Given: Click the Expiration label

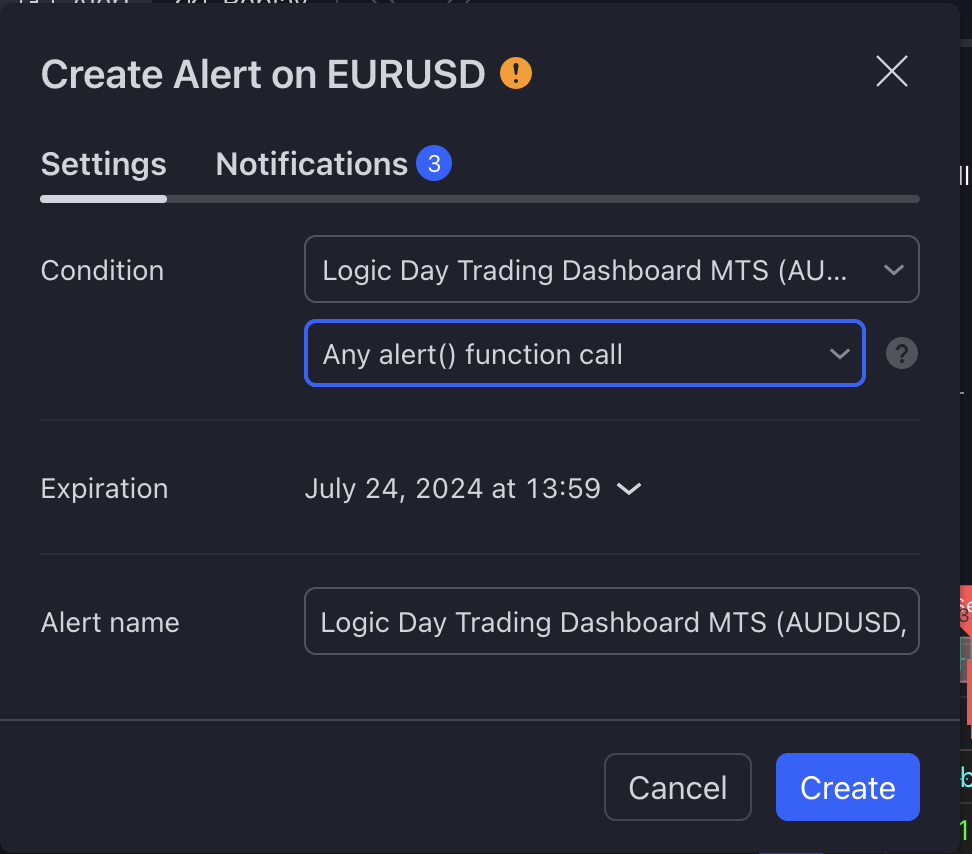Looking at the screenshot, I should point(104,489).
